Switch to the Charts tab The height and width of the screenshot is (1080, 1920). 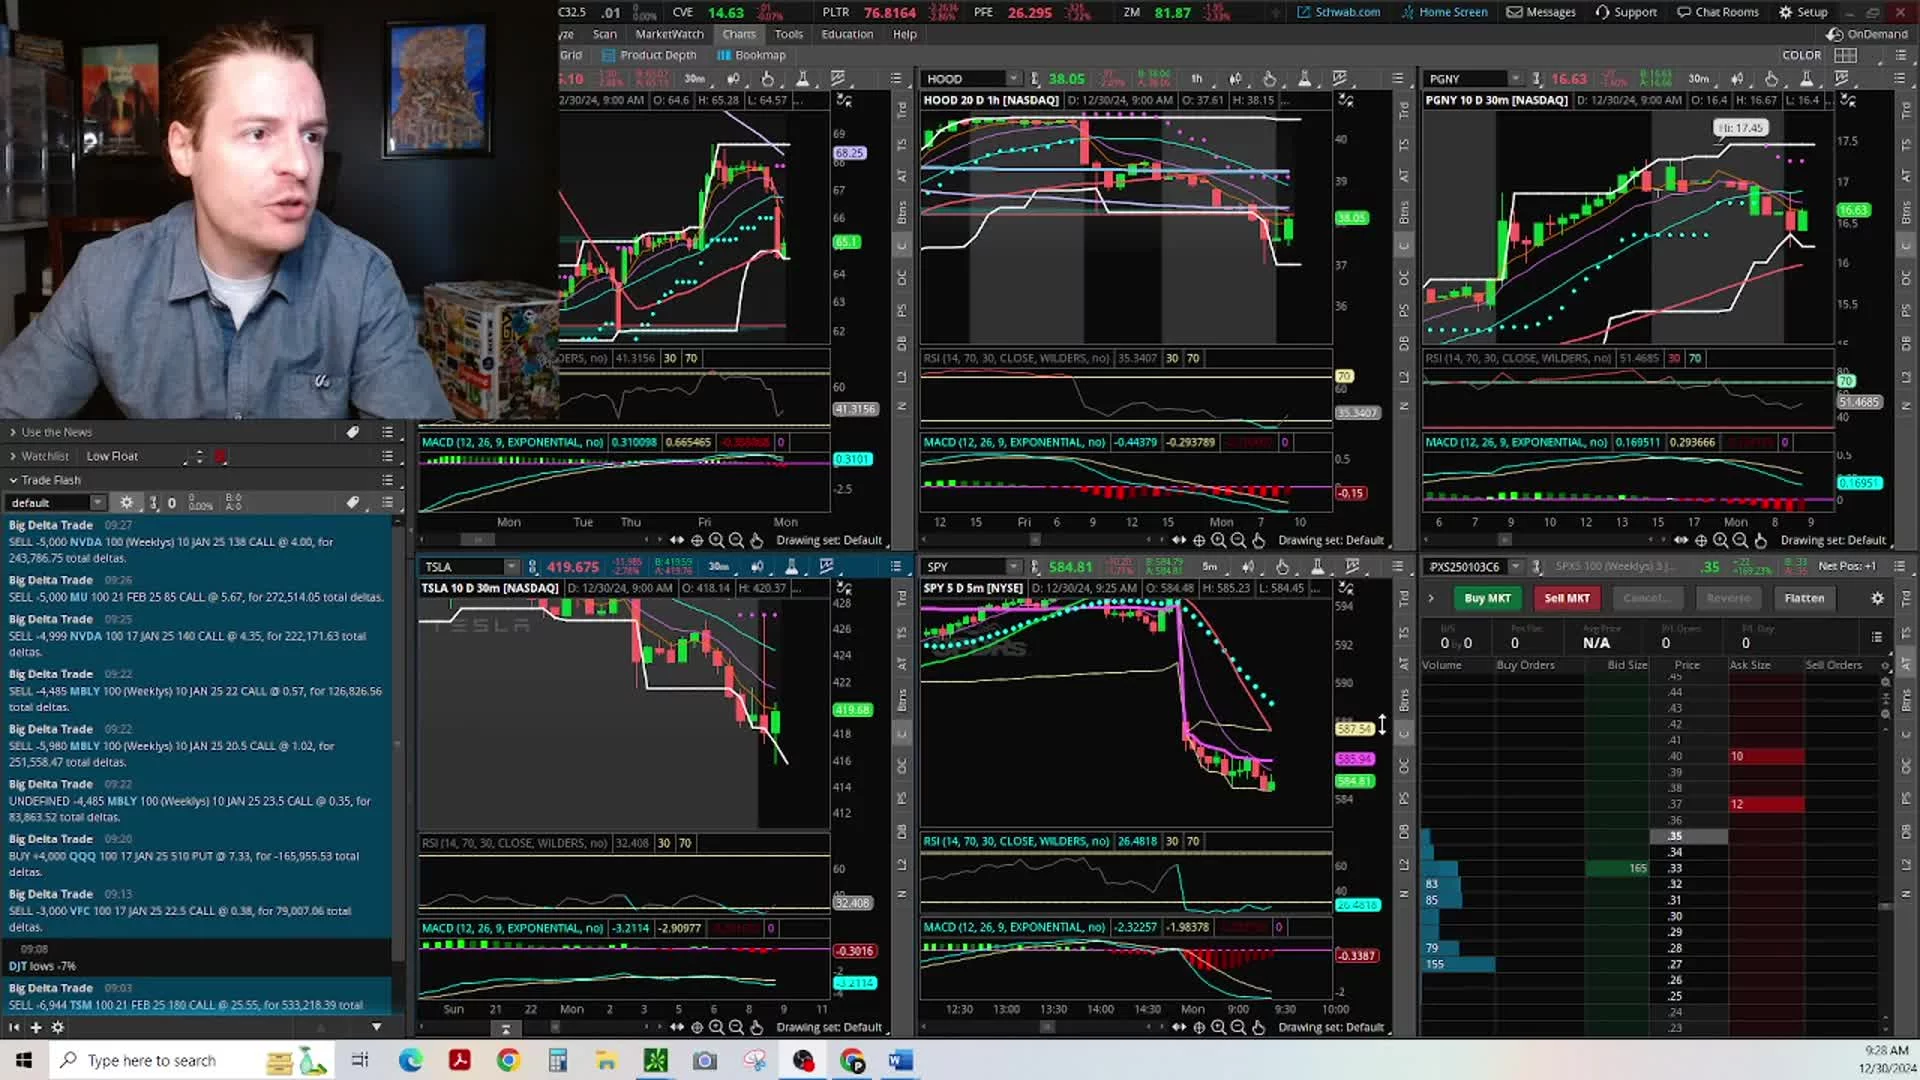[x=739, y=34]
